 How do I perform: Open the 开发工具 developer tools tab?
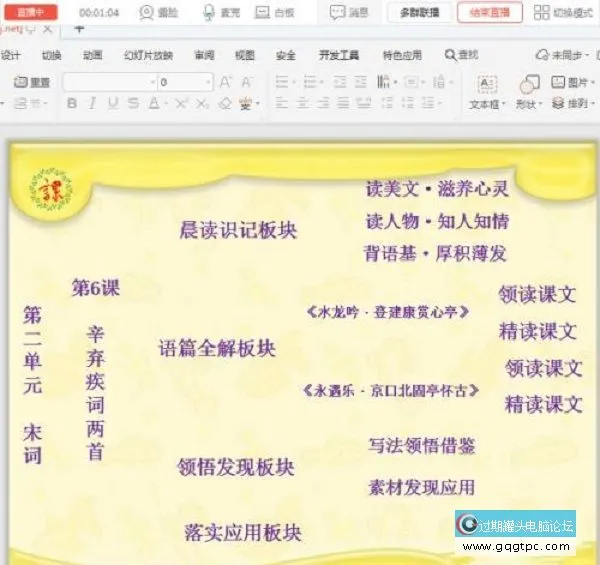[339, 55]
